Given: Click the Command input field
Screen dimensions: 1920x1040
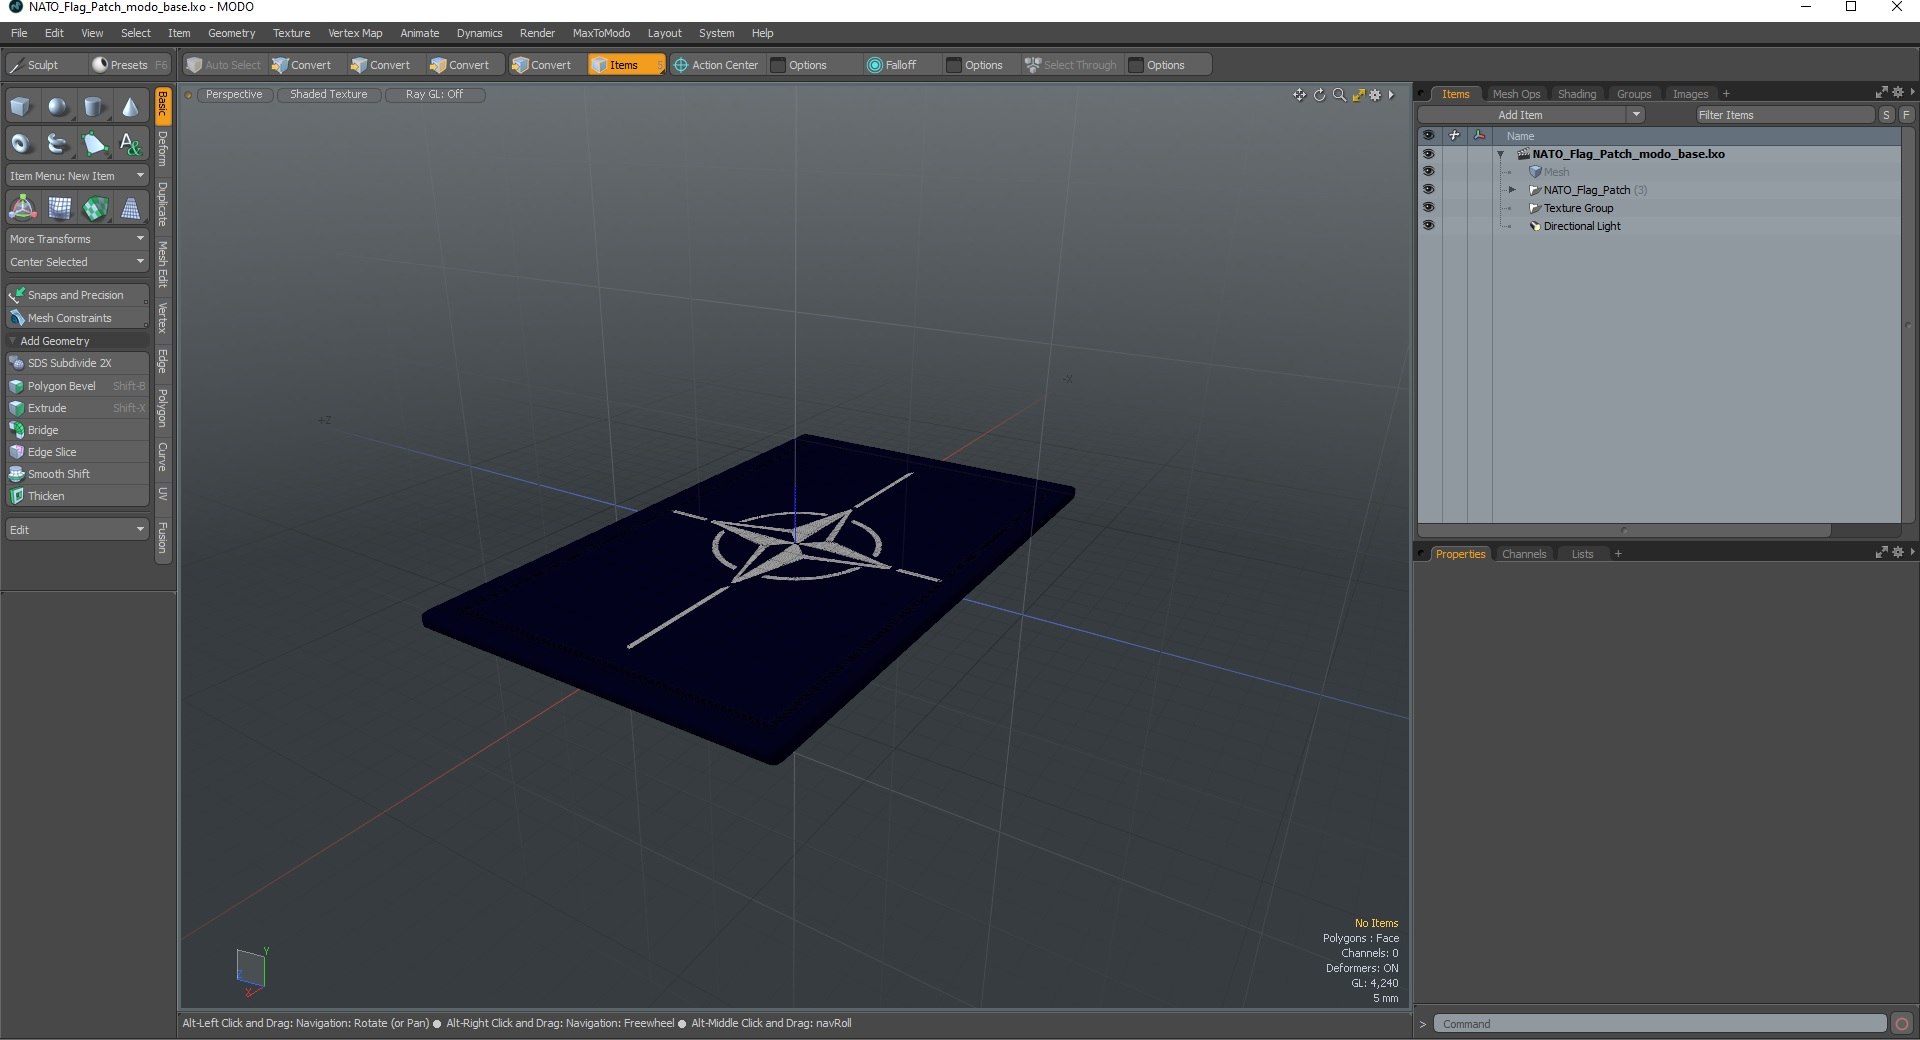Looking at the screenshot, I should [x=1660, y=1024].
